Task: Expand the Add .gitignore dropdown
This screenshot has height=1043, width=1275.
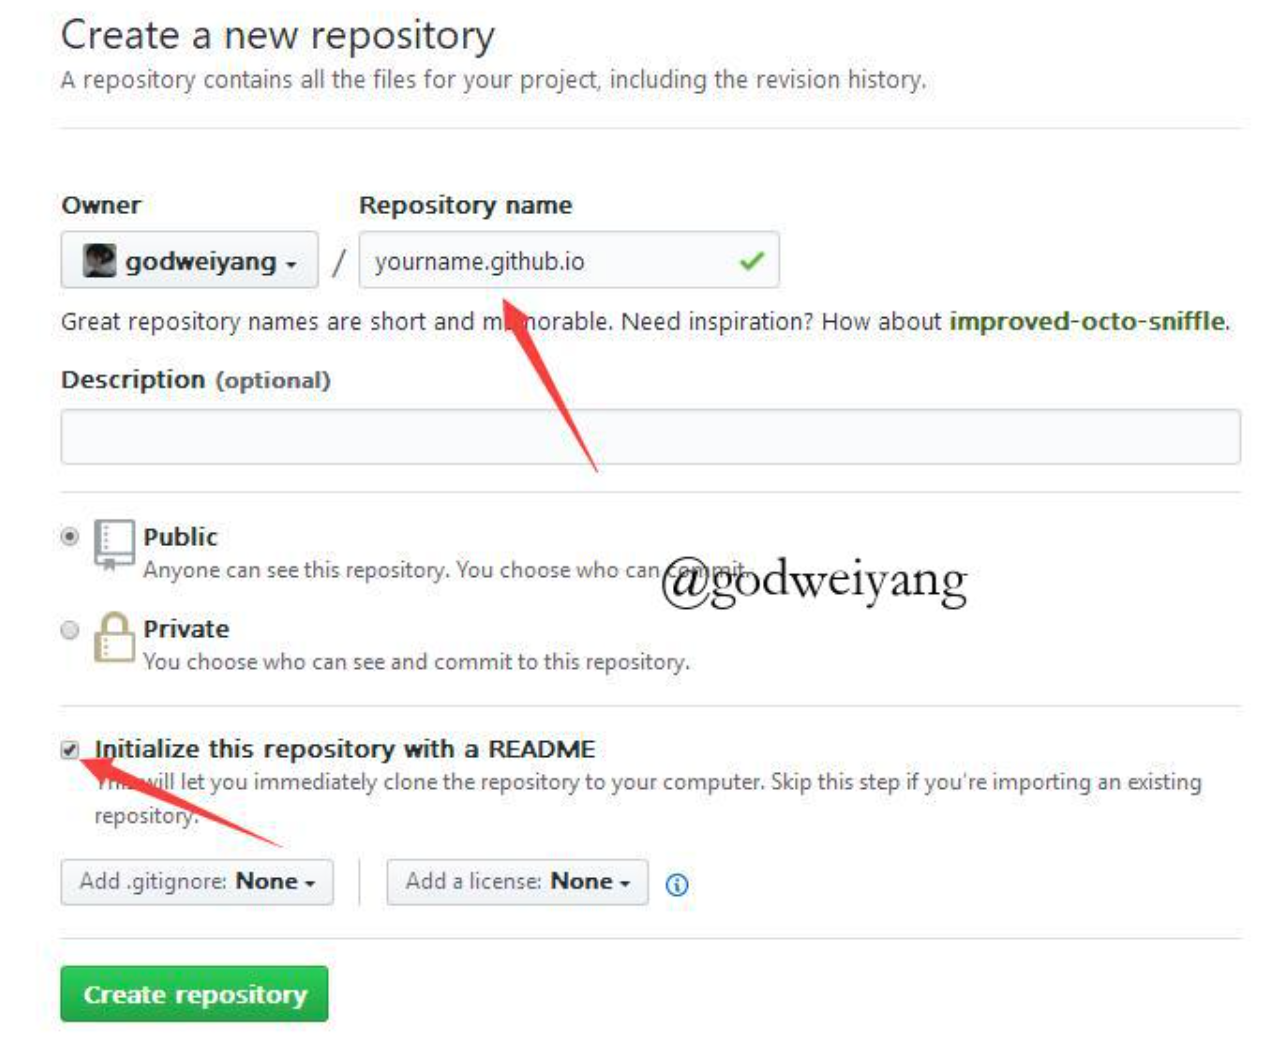Action: tap(197, 882)
